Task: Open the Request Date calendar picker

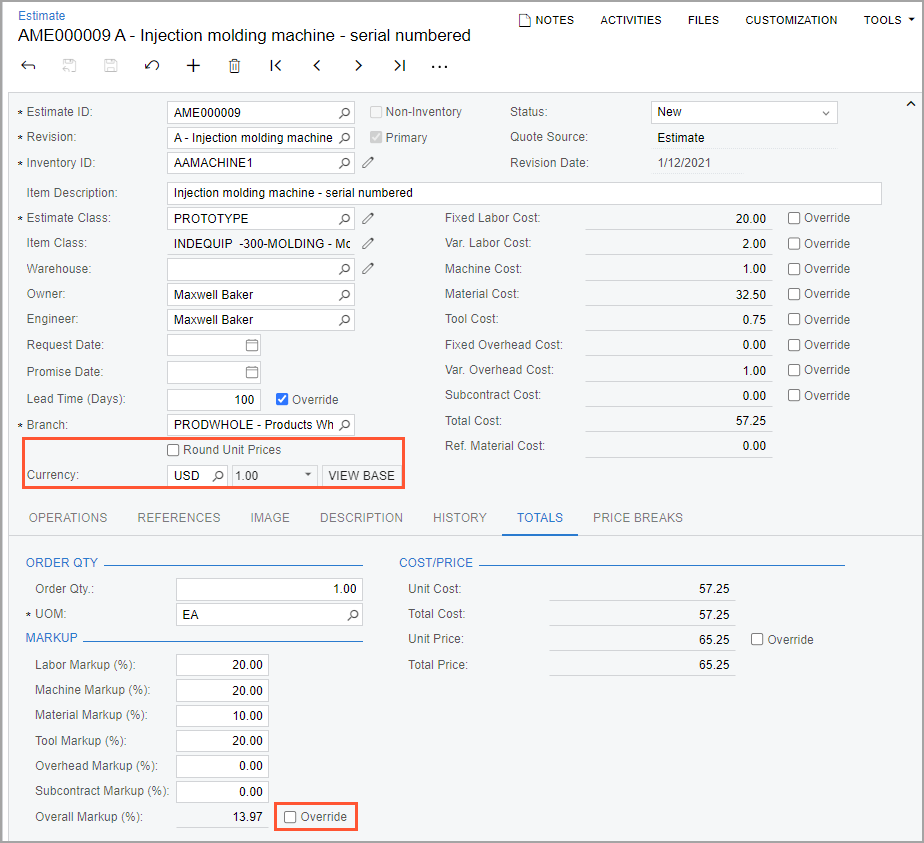Action: point(252,345)
